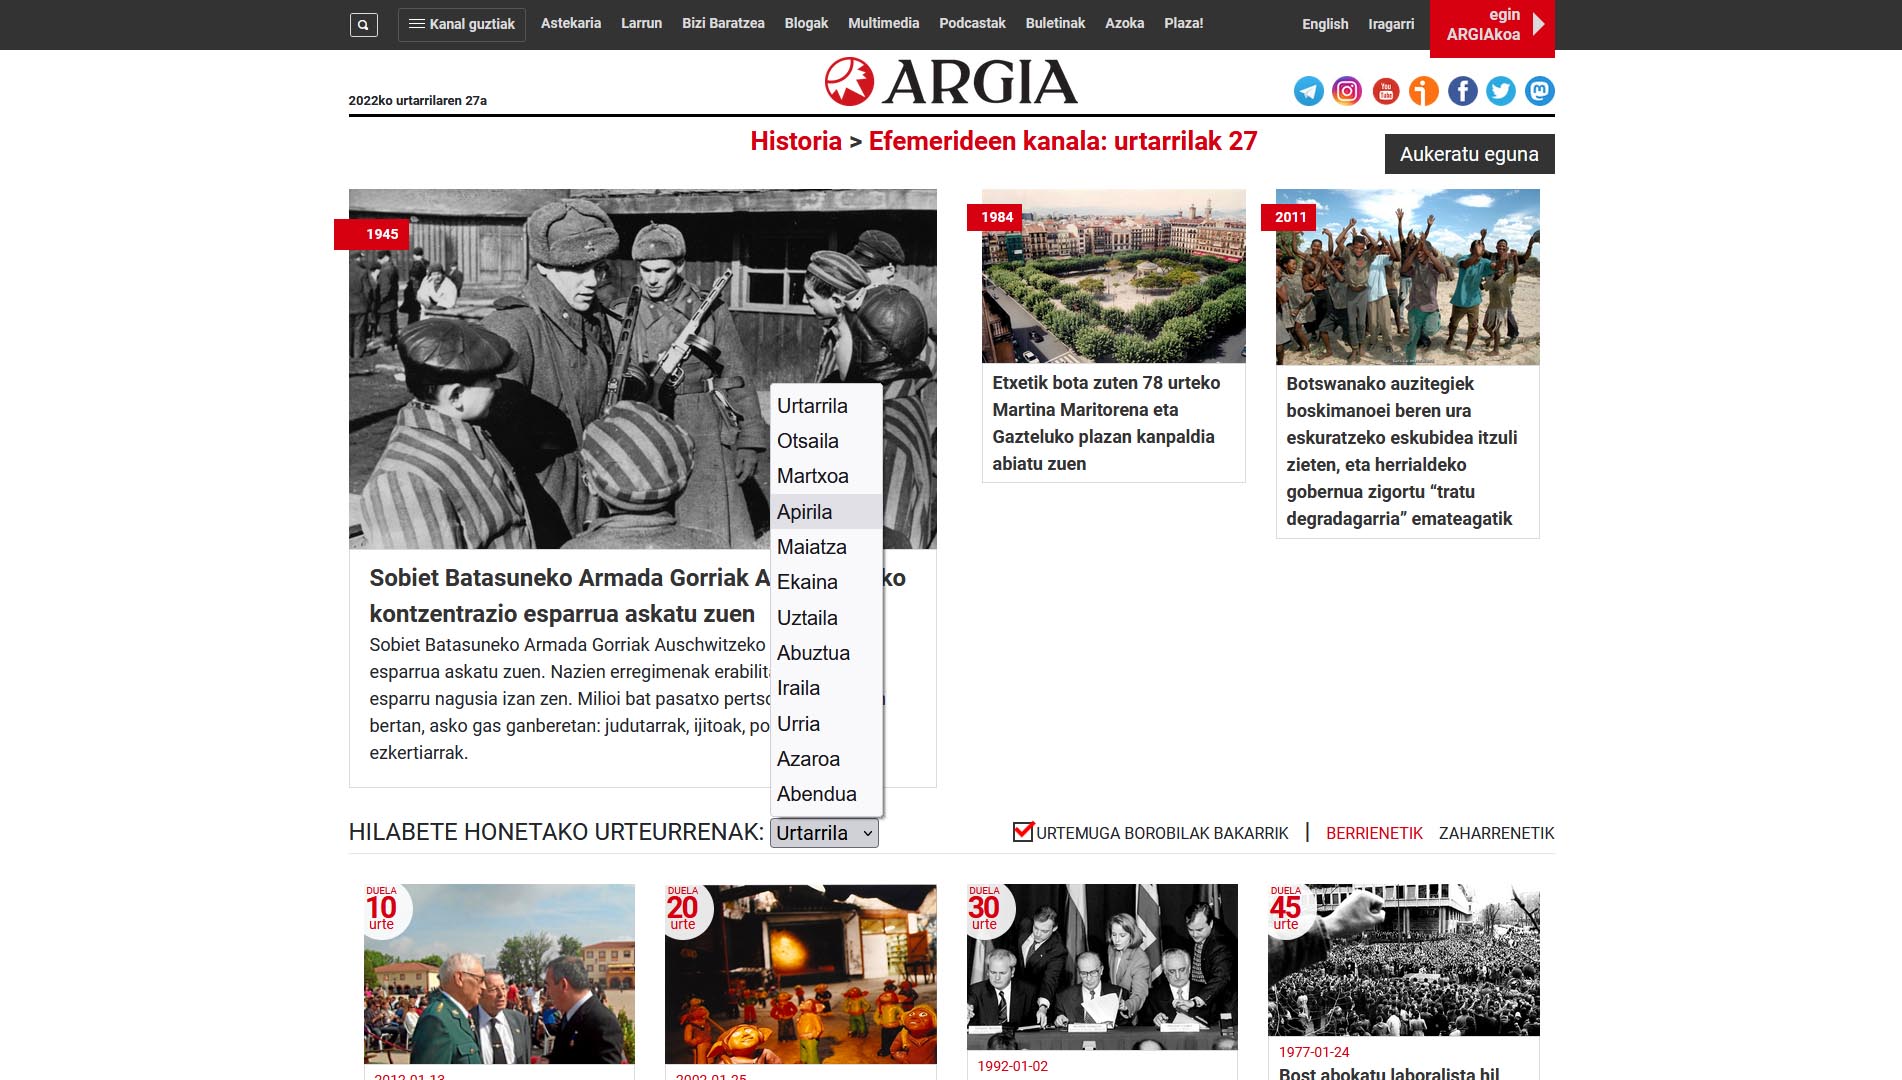Open the YouTube social icon
The height and width of the screenshot is (1080, 1902).
[1385, 91]
